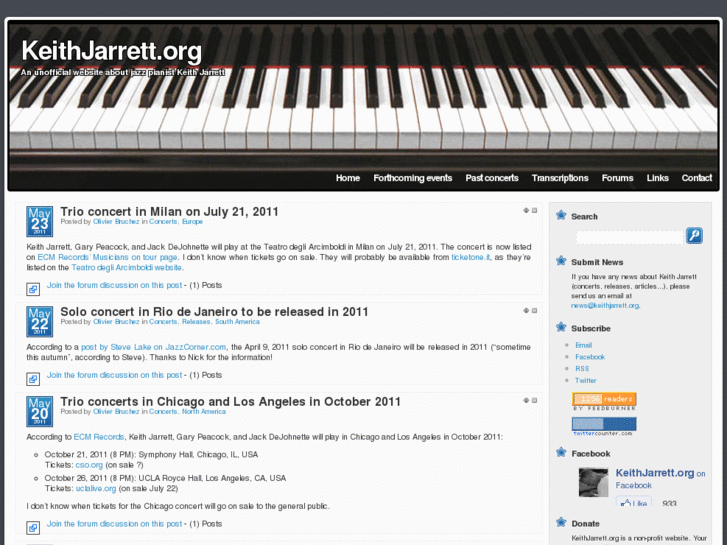727x545 pixels.
Task: Click the FeedBurner readers badge
Action: pos(604,402)
